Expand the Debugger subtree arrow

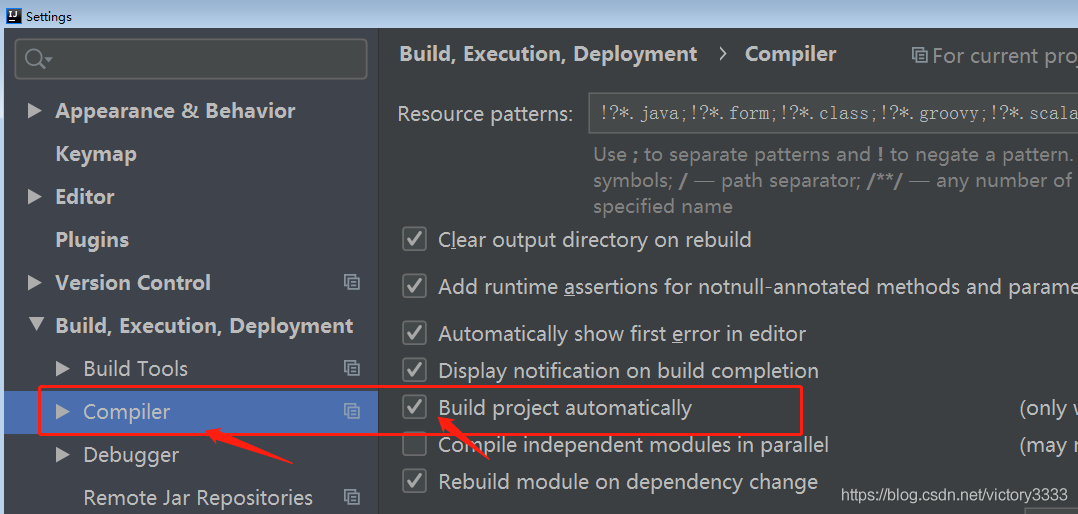click(63, 454)
